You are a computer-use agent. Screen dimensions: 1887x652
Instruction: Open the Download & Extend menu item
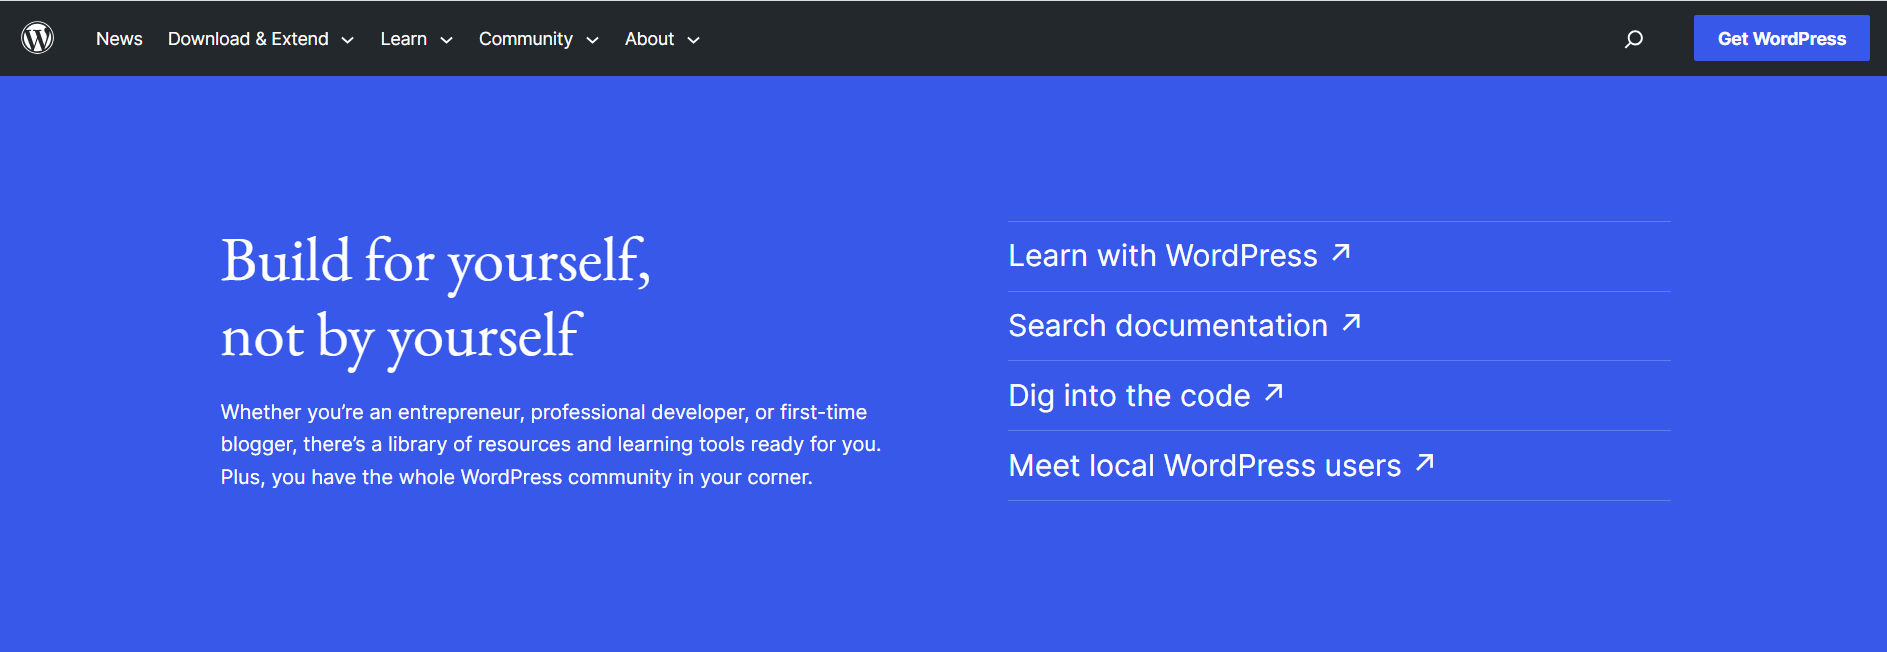pyautogui.click(x=248, y=39)
